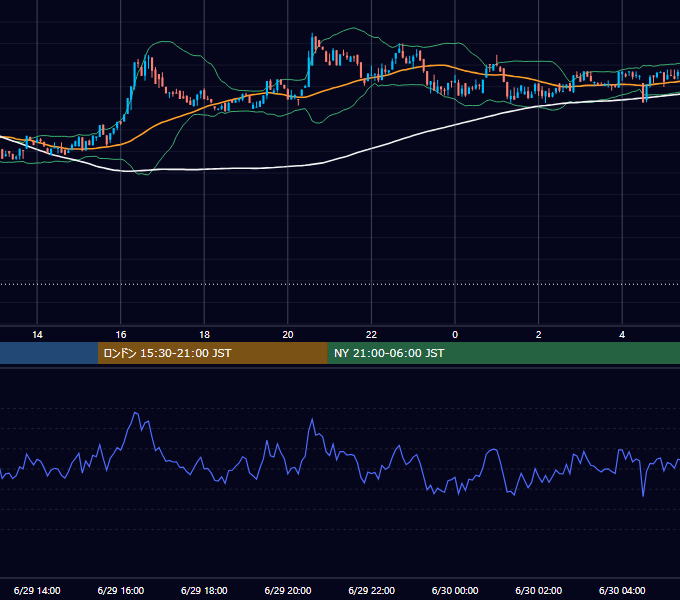The height and width of the screenshot is (600, 680).
Task: Select the 2 hour axis label
Action: [539, 335]
